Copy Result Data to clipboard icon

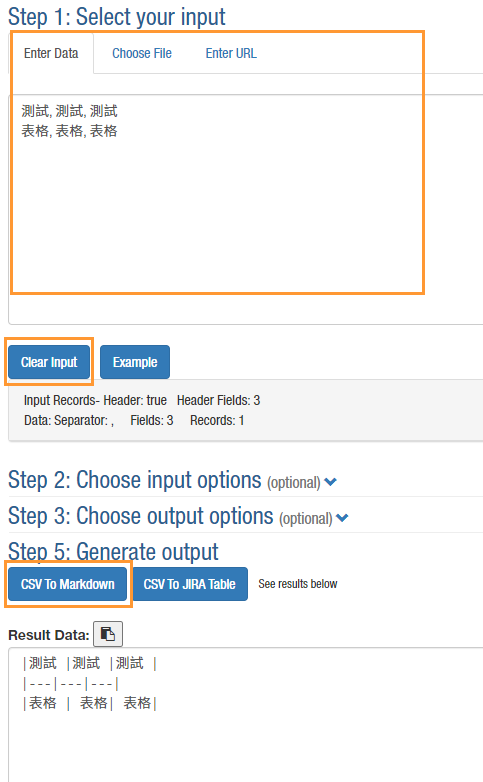coord(108,634)
